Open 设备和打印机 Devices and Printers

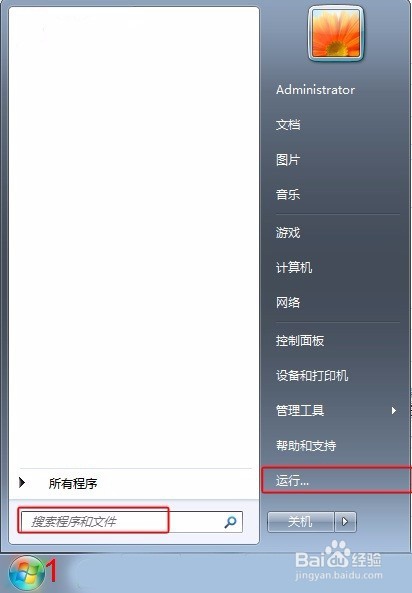pyautogui.click(x=312, y=376)
